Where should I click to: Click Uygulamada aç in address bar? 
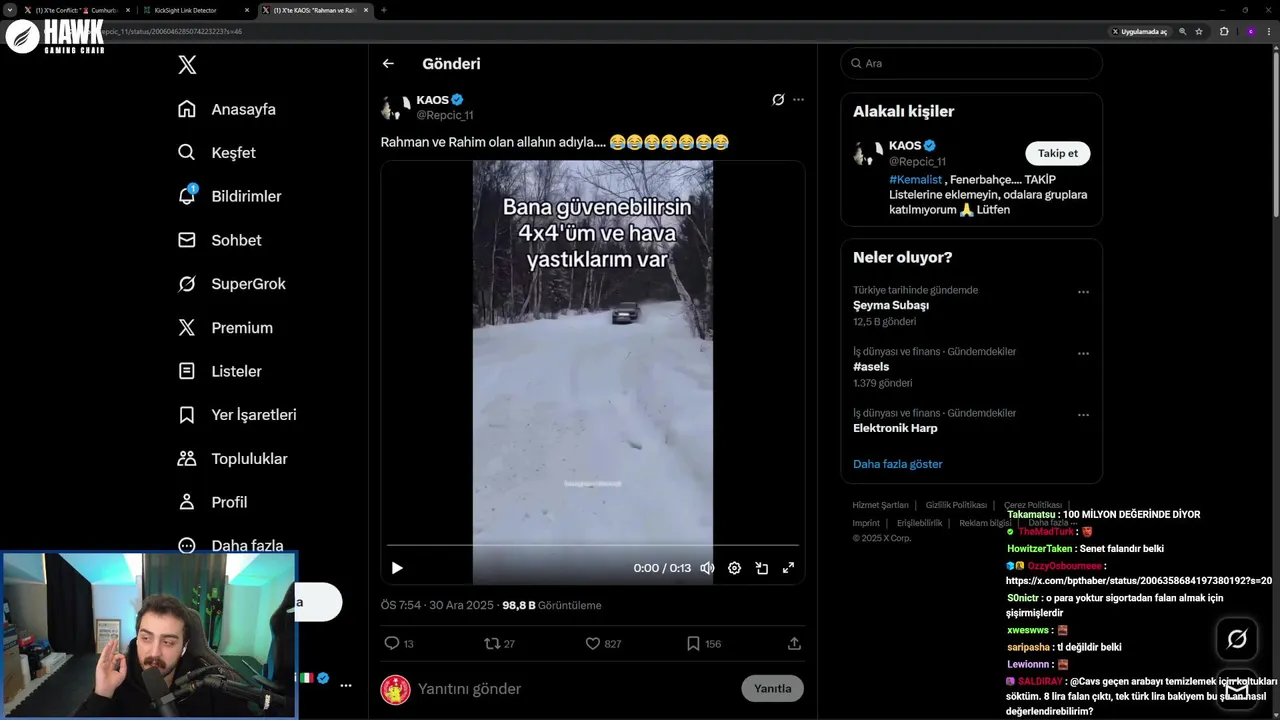(1139, 32)
